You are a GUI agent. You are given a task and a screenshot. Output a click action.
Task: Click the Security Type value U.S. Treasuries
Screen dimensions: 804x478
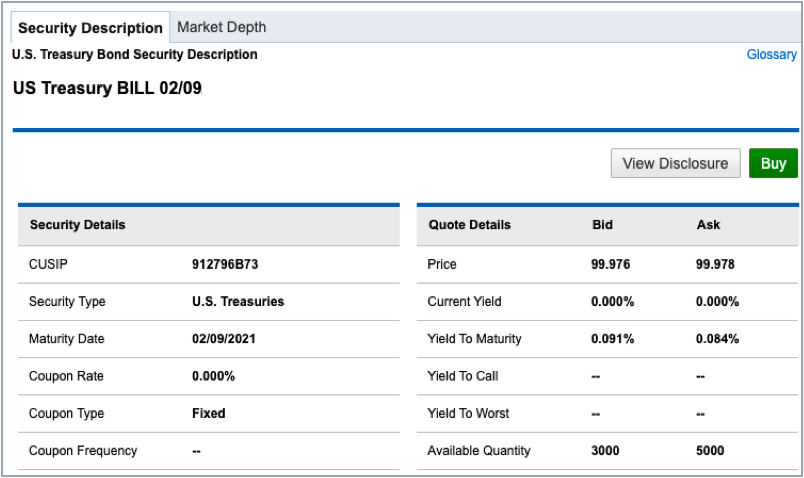[x=238, y=301]
